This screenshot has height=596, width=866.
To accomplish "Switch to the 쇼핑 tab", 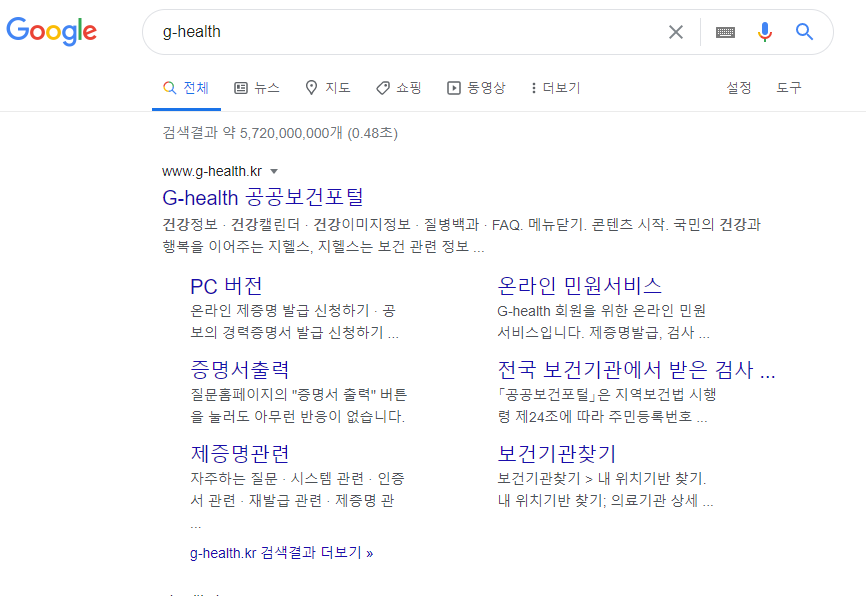I will (x=399, y=88).
